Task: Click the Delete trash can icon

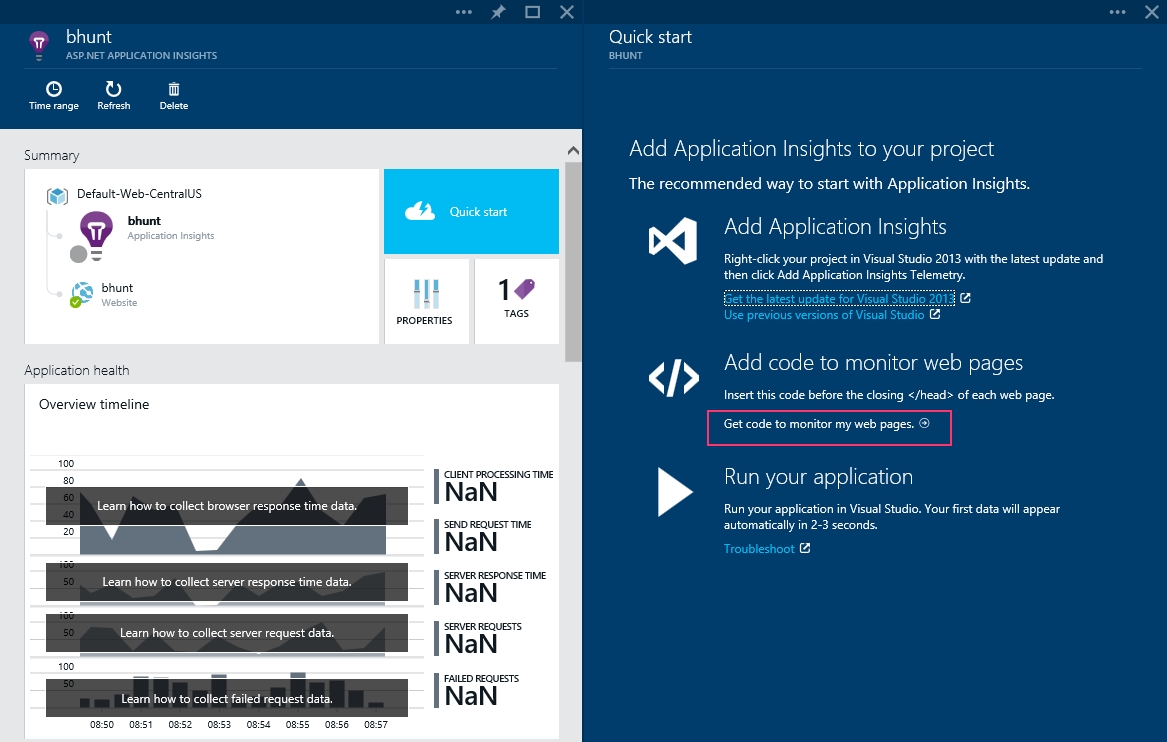Action: [x=174, y=89]
